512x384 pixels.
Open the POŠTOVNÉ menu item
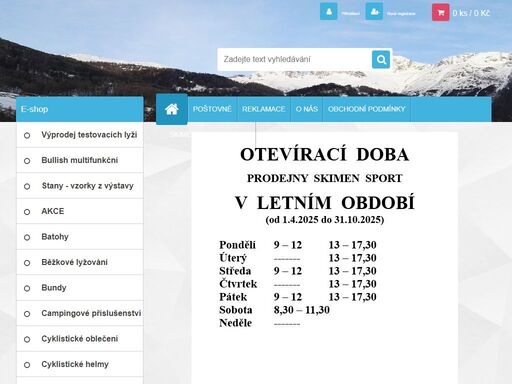212,109
